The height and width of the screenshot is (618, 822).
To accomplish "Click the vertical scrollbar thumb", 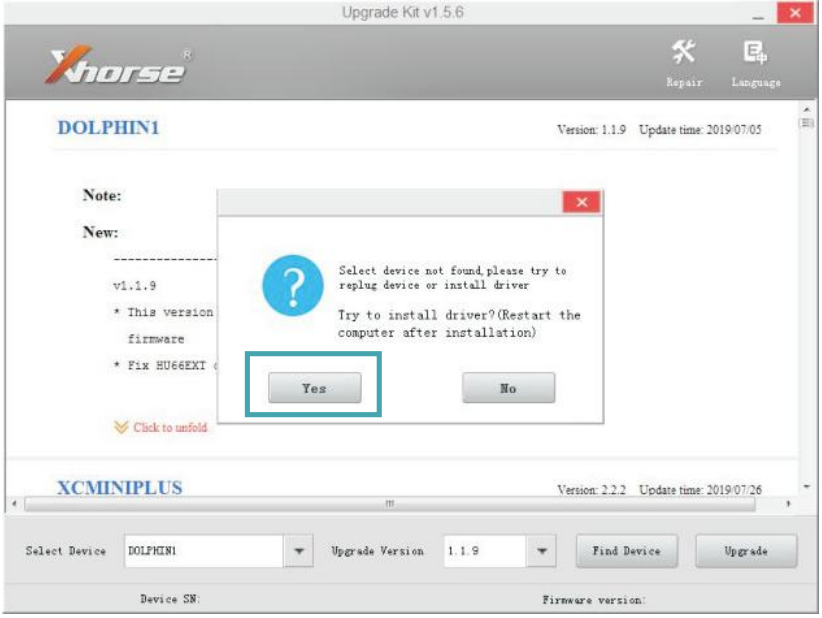I will (x=807, y=123).
